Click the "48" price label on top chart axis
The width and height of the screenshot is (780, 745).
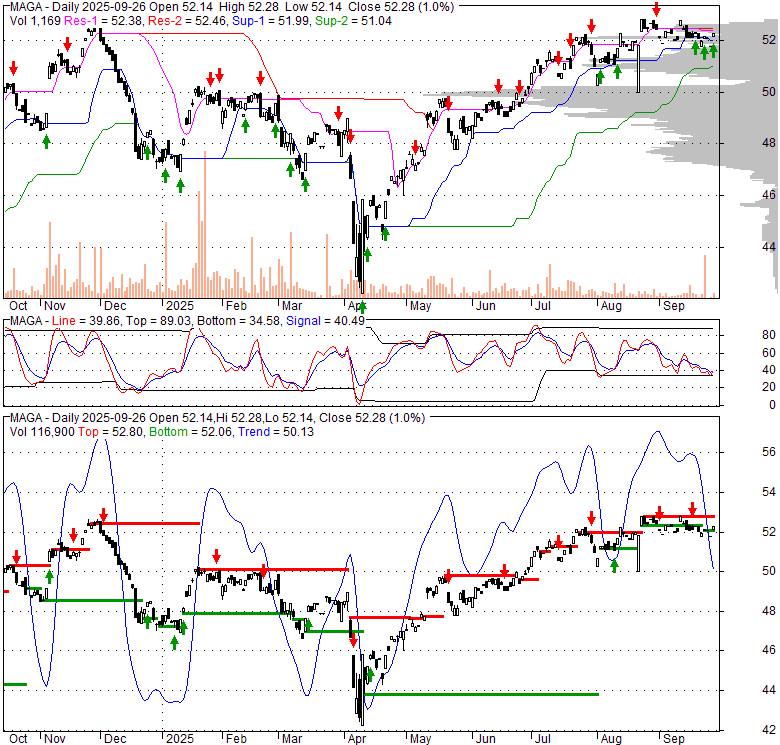[x=769, y=143]
